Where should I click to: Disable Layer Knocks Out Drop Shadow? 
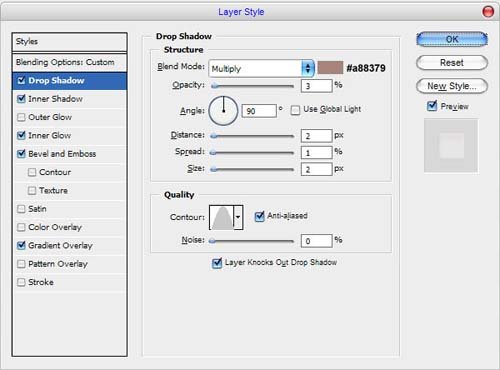click(217, 263)
